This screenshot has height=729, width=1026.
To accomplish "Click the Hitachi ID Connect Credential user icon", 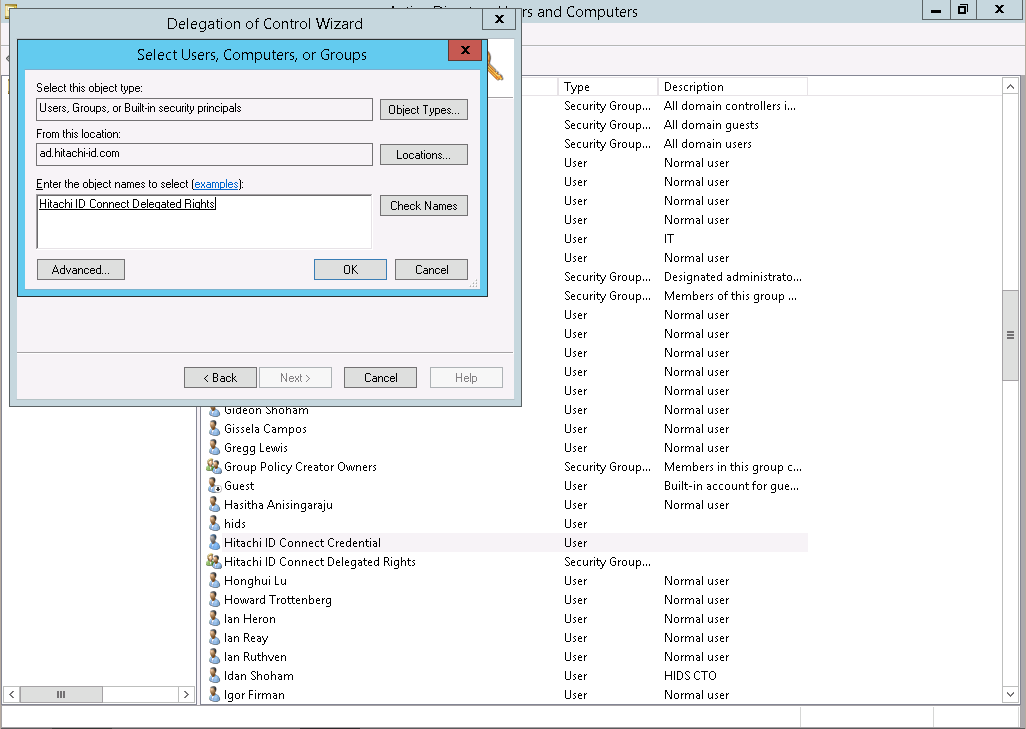I will 214,543.
